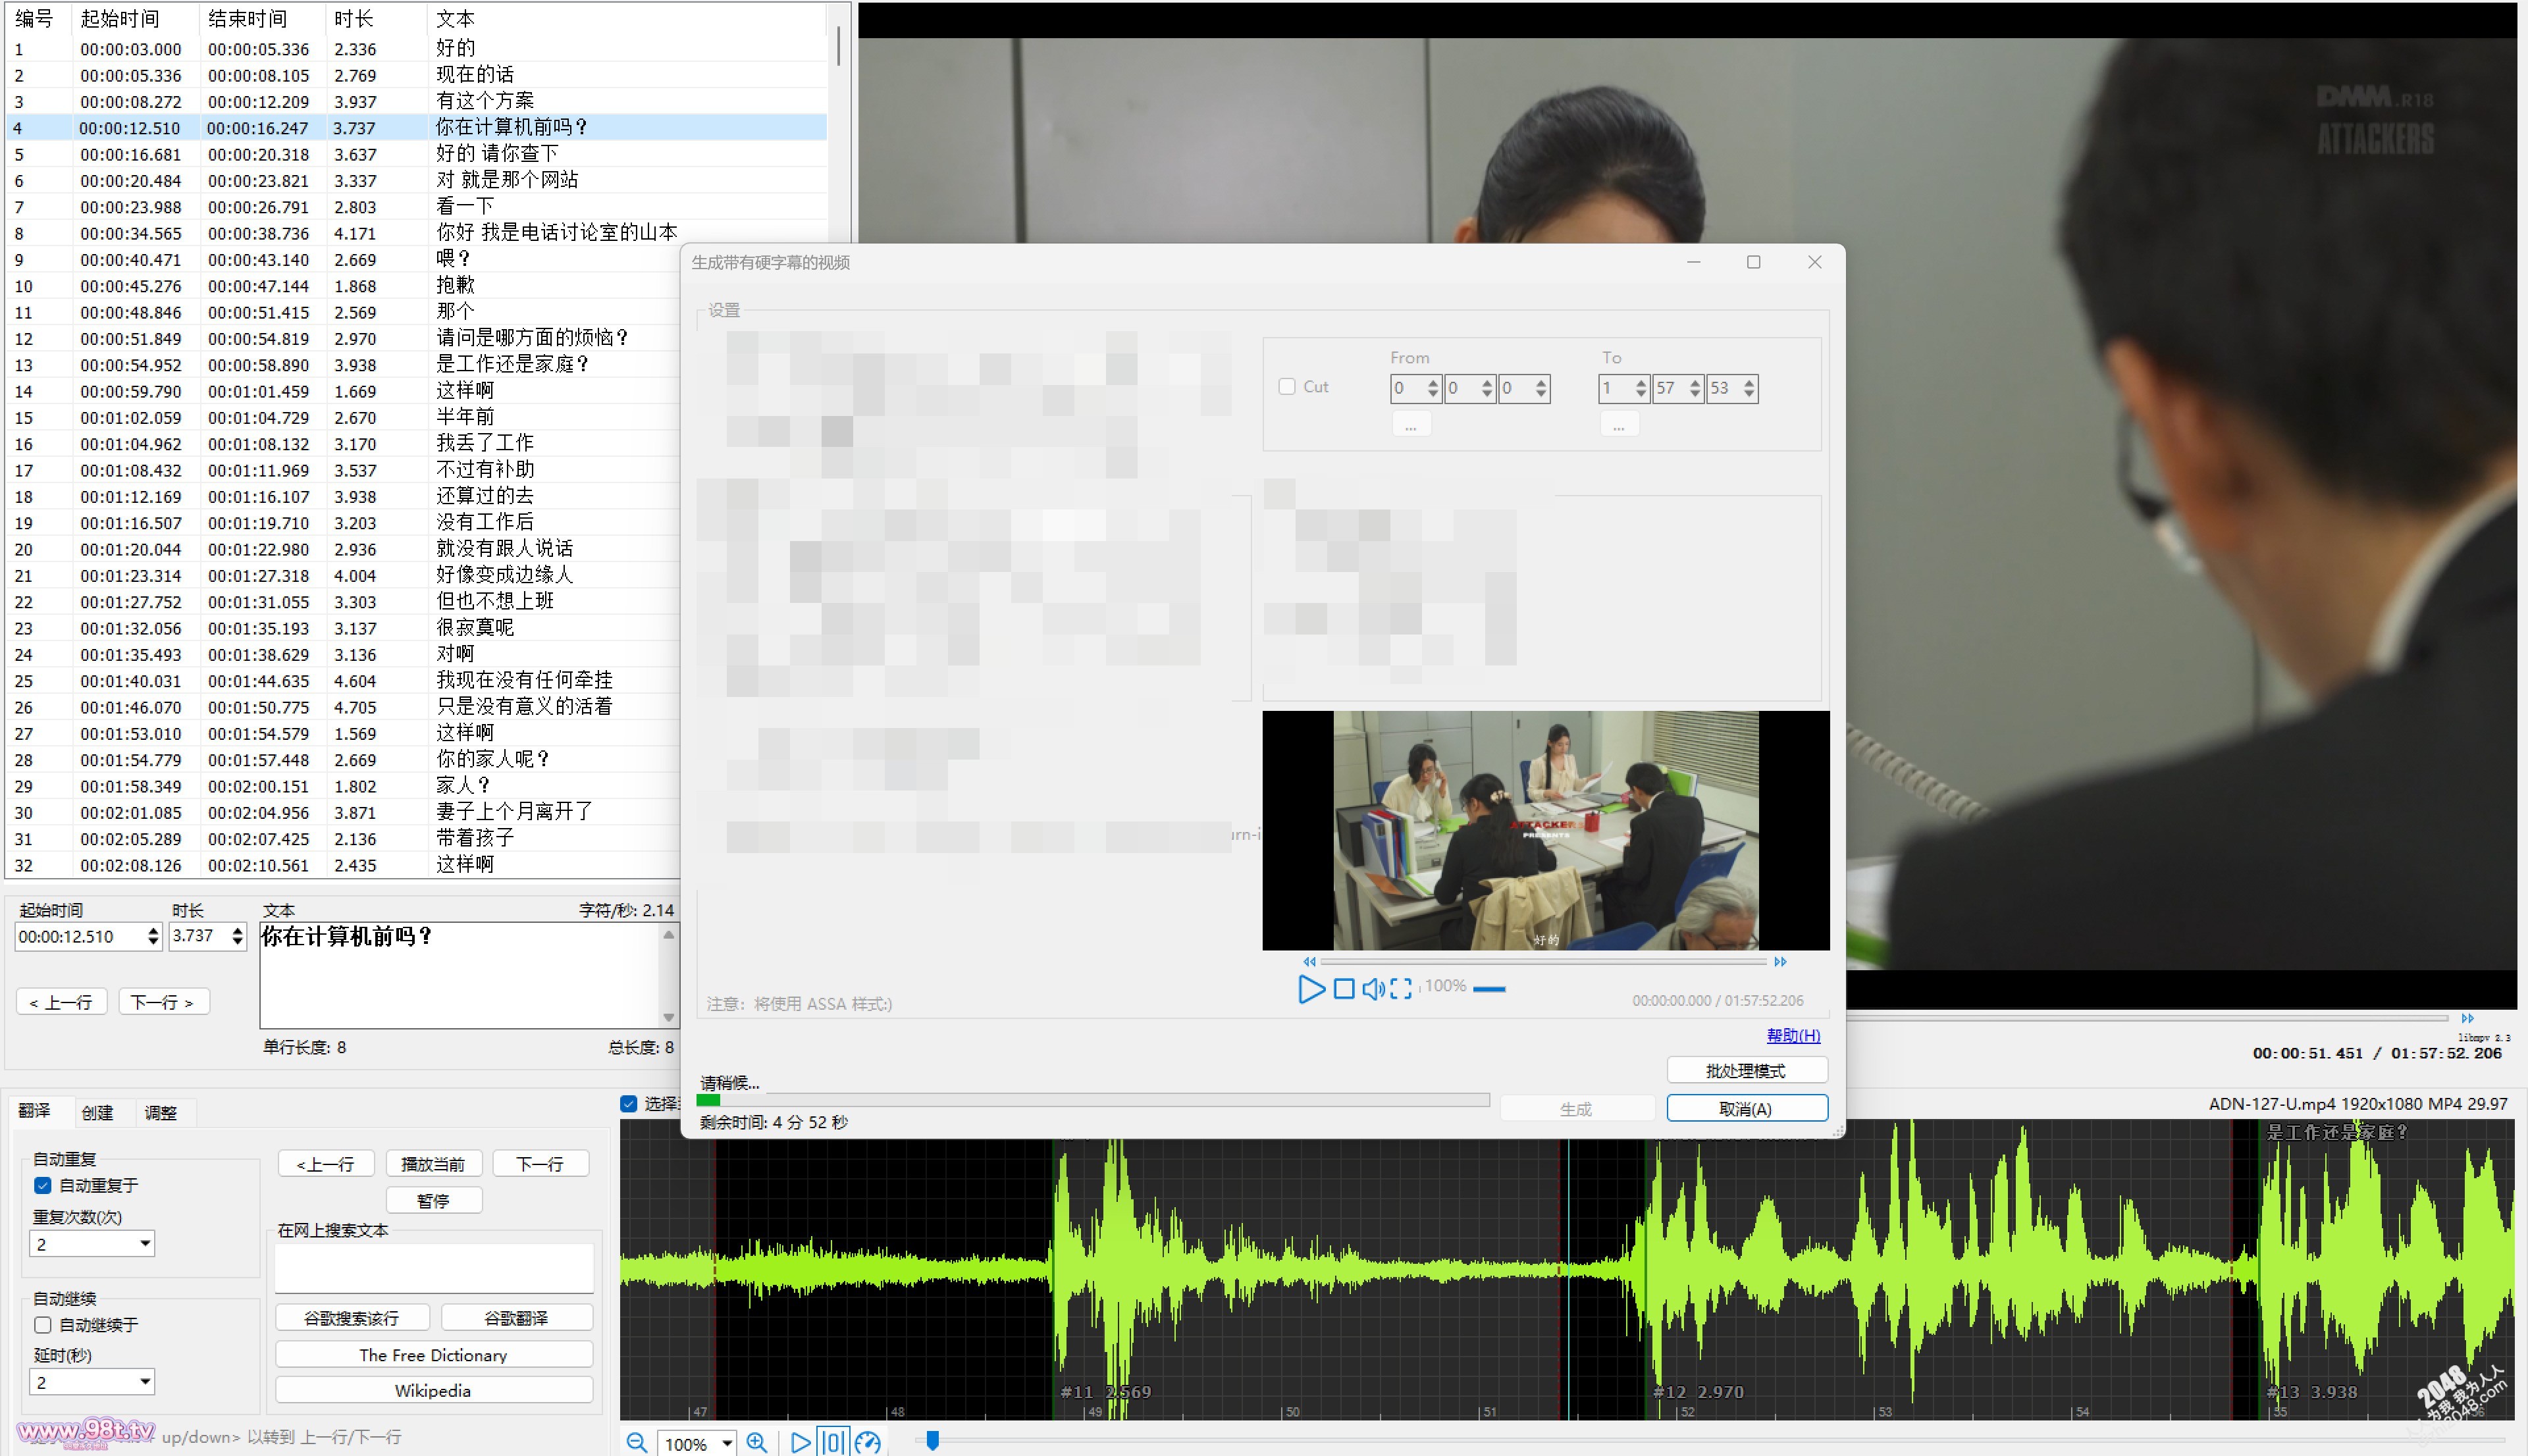Toggle the 选择 checkbox above the waveform
Screen dimensions: 2528x1456
coord(629,1104)
